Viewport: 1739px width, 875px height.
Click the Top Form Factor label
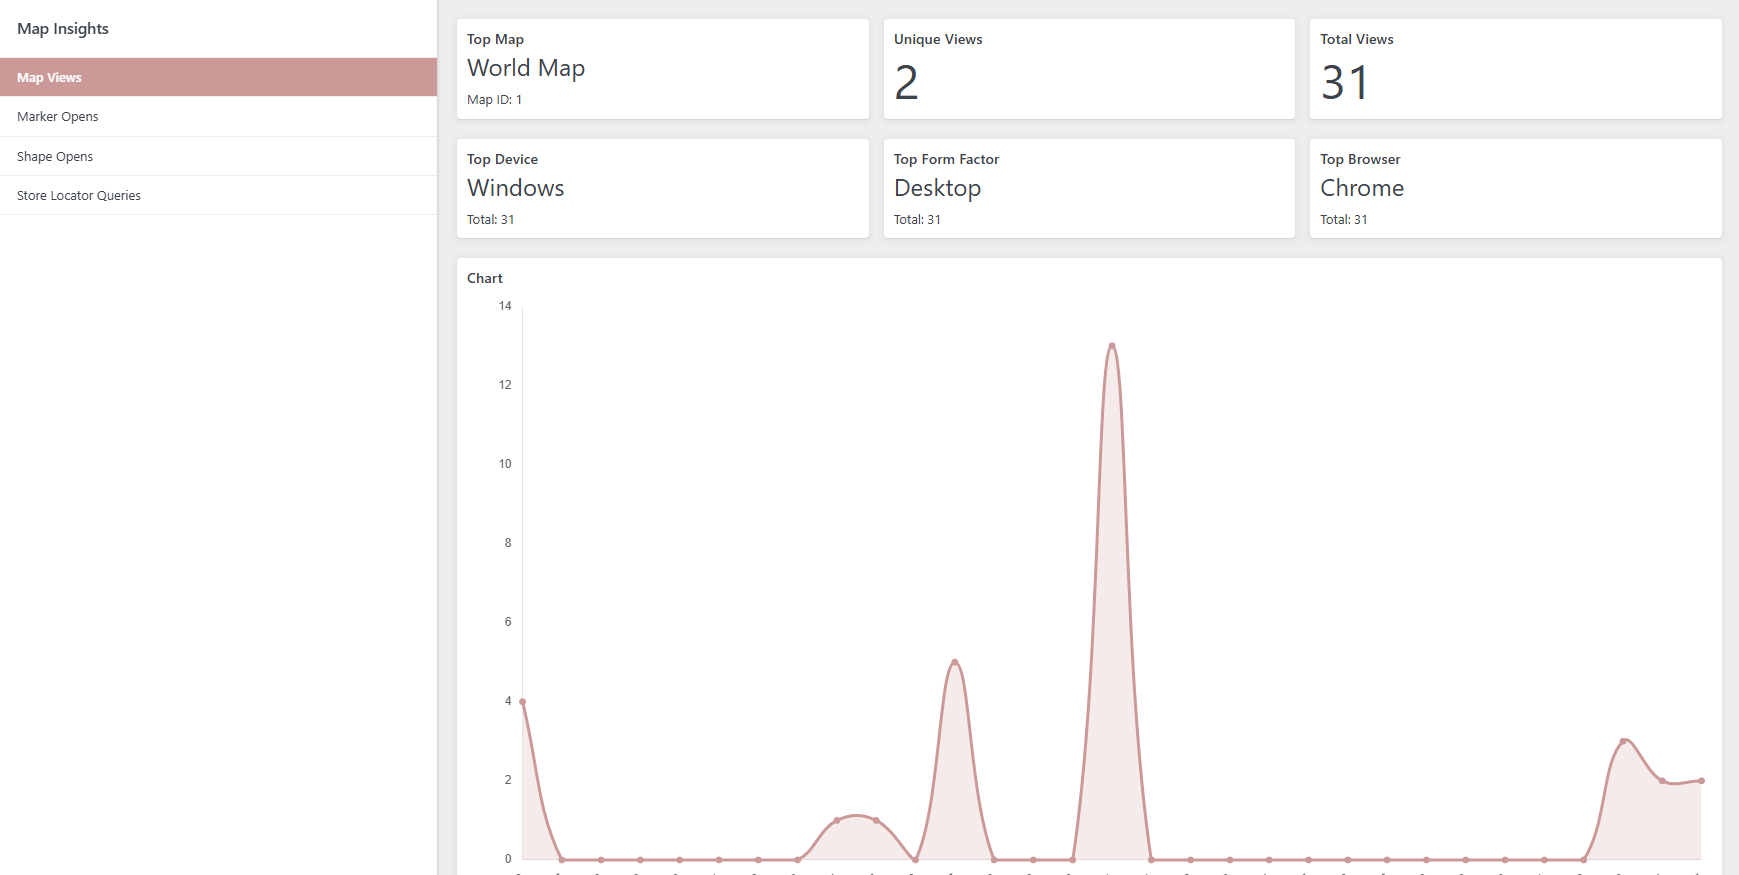click(946, 160)
